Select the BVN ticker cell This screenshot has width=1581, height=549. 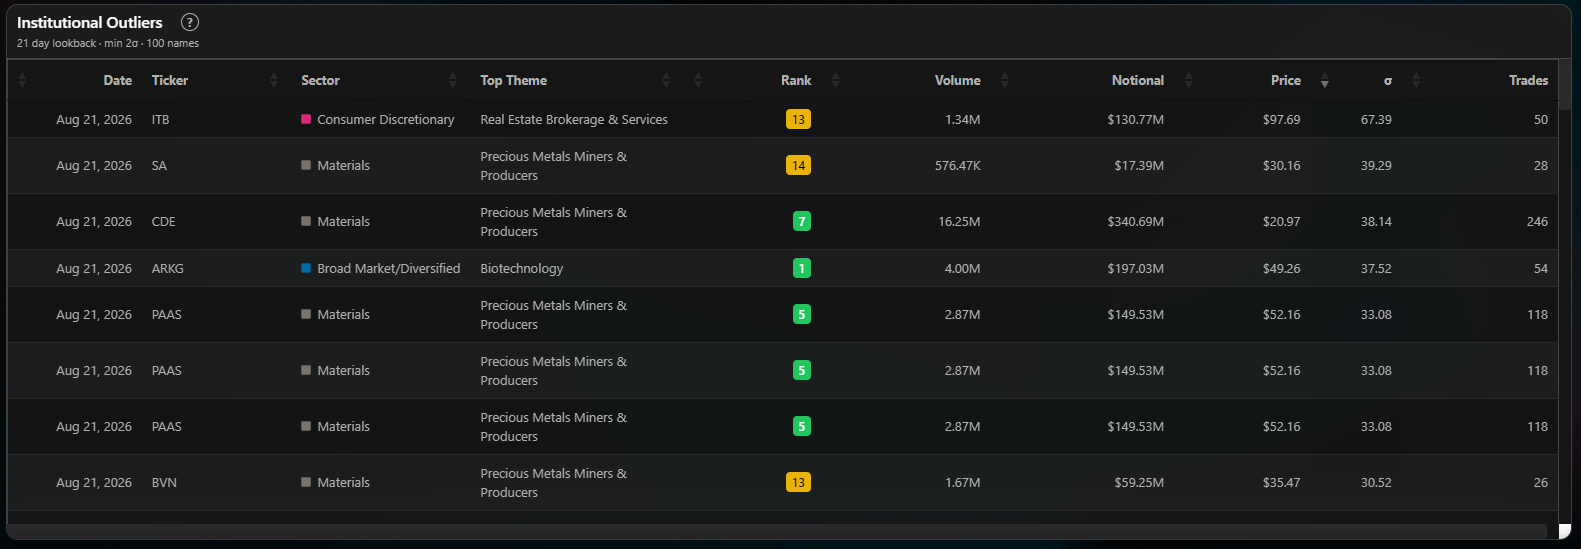[164, 482]
